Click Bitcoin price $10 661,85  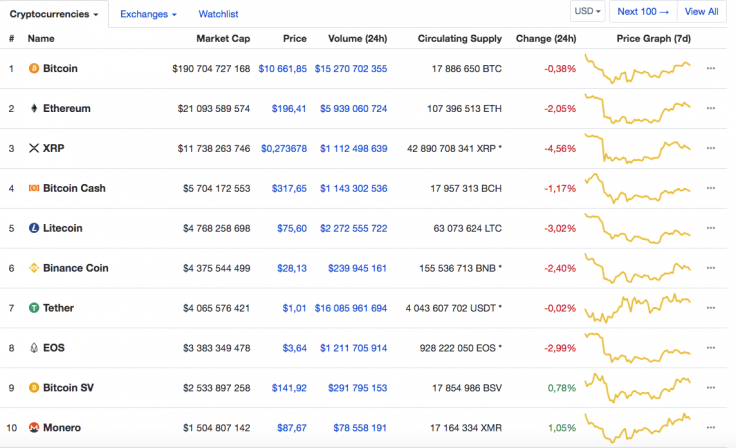pos(283,69)
